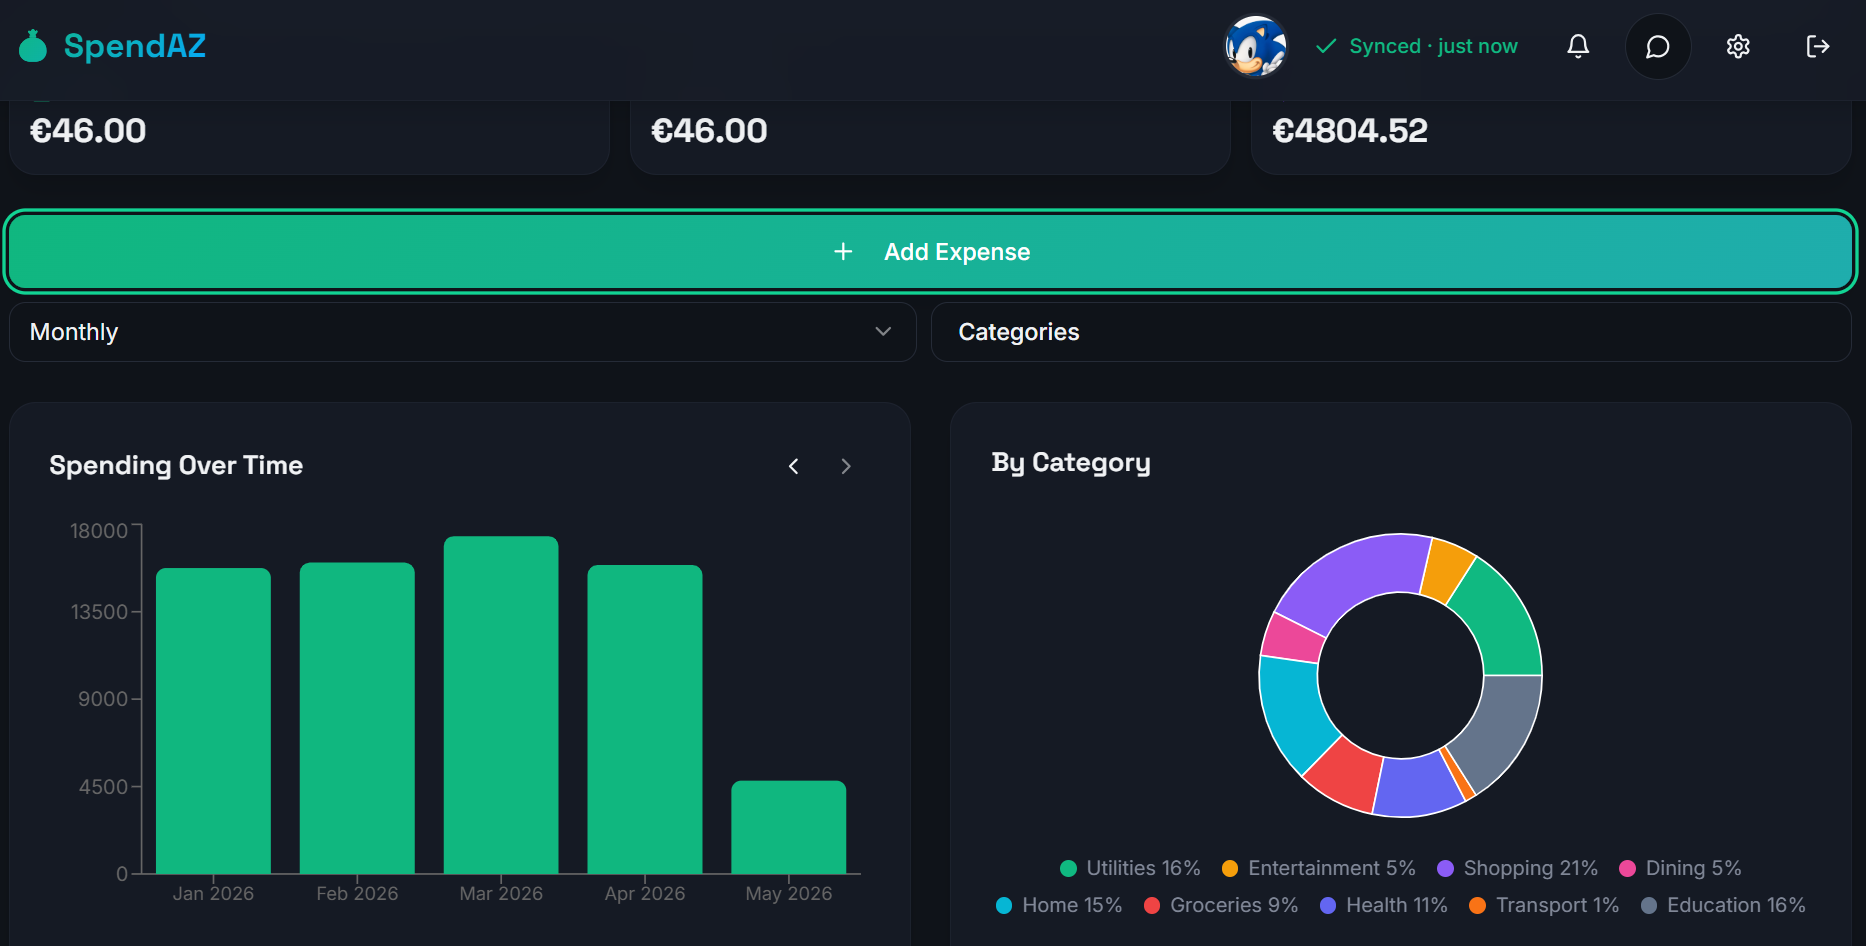The height and width of the screenshot is (946, 1866).
Task: Select the Apr 2026 bar
Action: 645,719
